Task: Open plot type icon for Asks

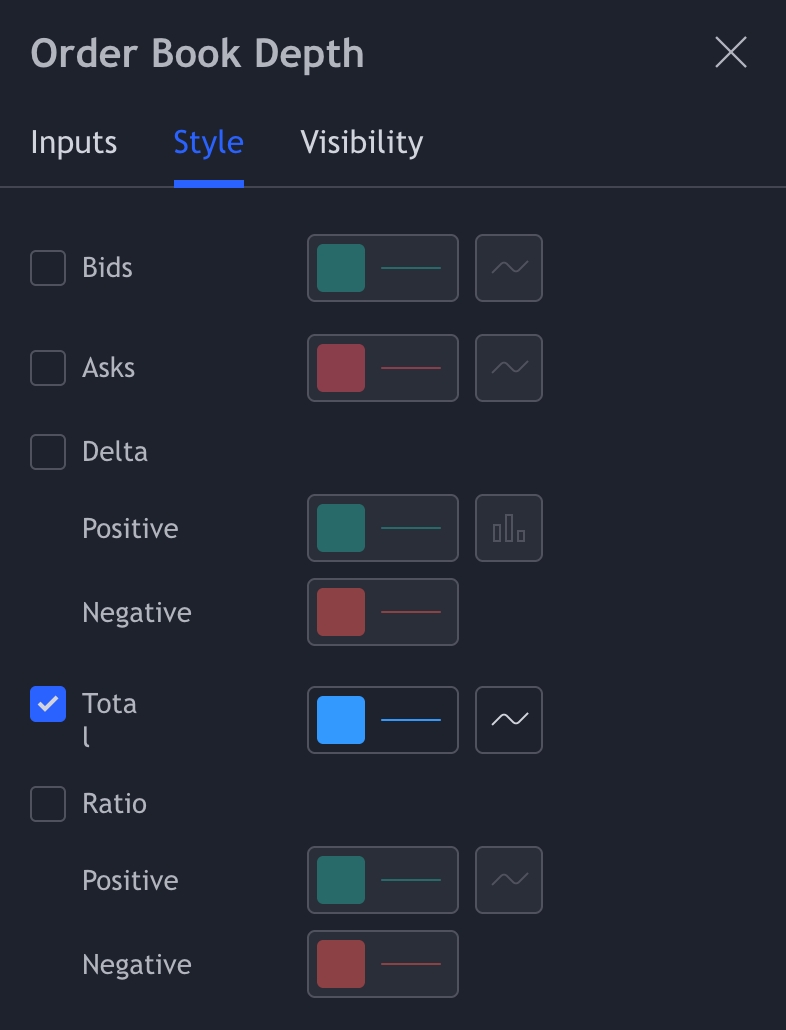Action: tap(509, 368)
